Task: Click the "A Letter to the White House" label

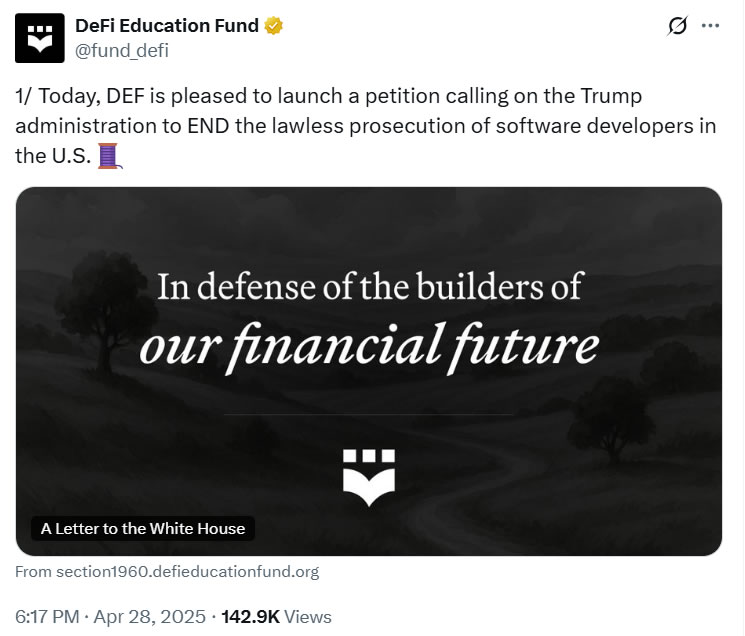Action: pyautogui.click(x=143, y=528)
